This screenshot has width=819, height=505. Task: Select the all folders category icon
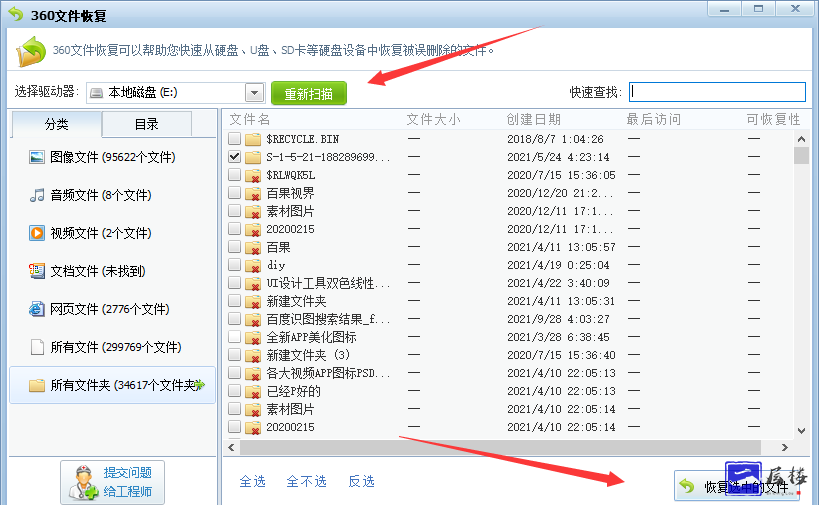37,385
